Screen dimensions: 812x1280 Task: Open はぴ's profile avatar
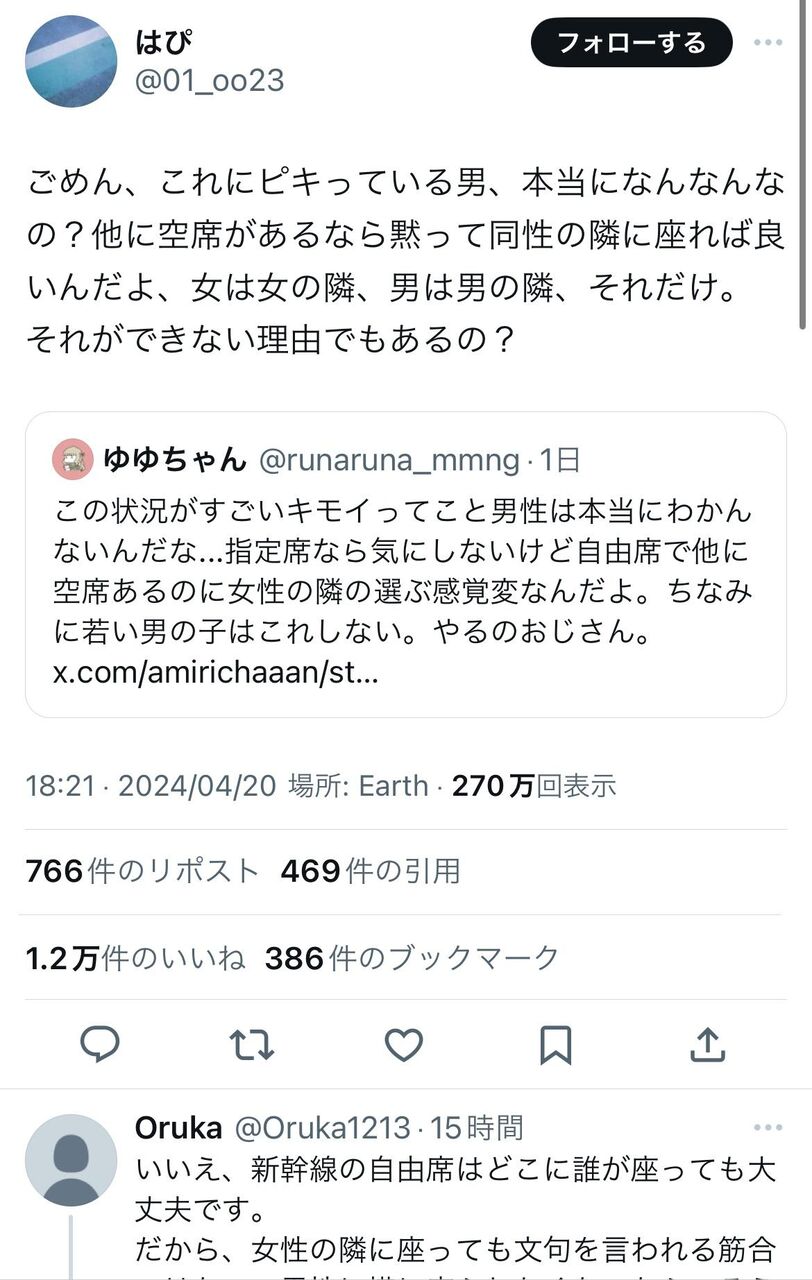pos(71,61)
